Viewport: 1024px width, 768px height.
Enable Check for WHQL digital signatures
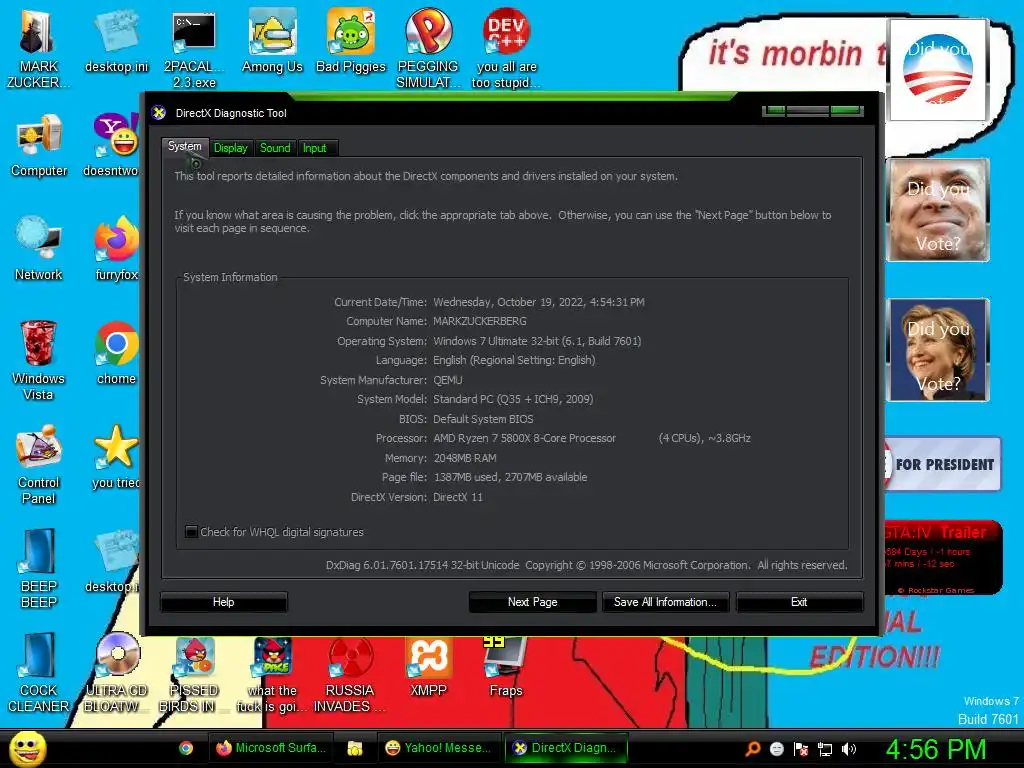(191, 532)
